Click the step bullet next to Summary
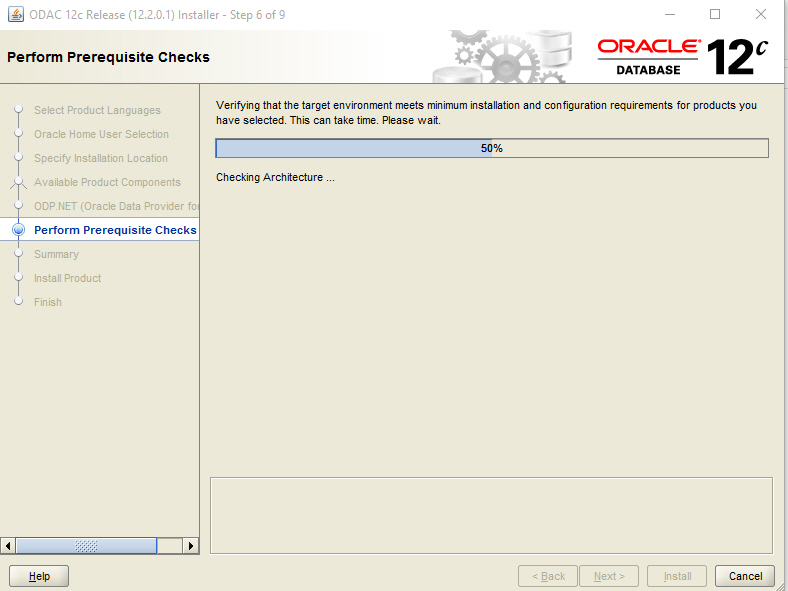 click(19, 253)
